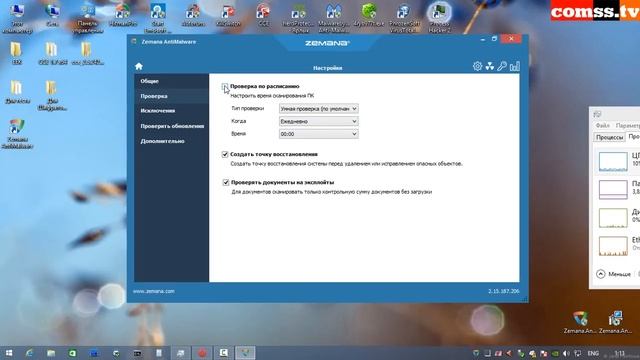Click the system tray clock

pos(620,353)
